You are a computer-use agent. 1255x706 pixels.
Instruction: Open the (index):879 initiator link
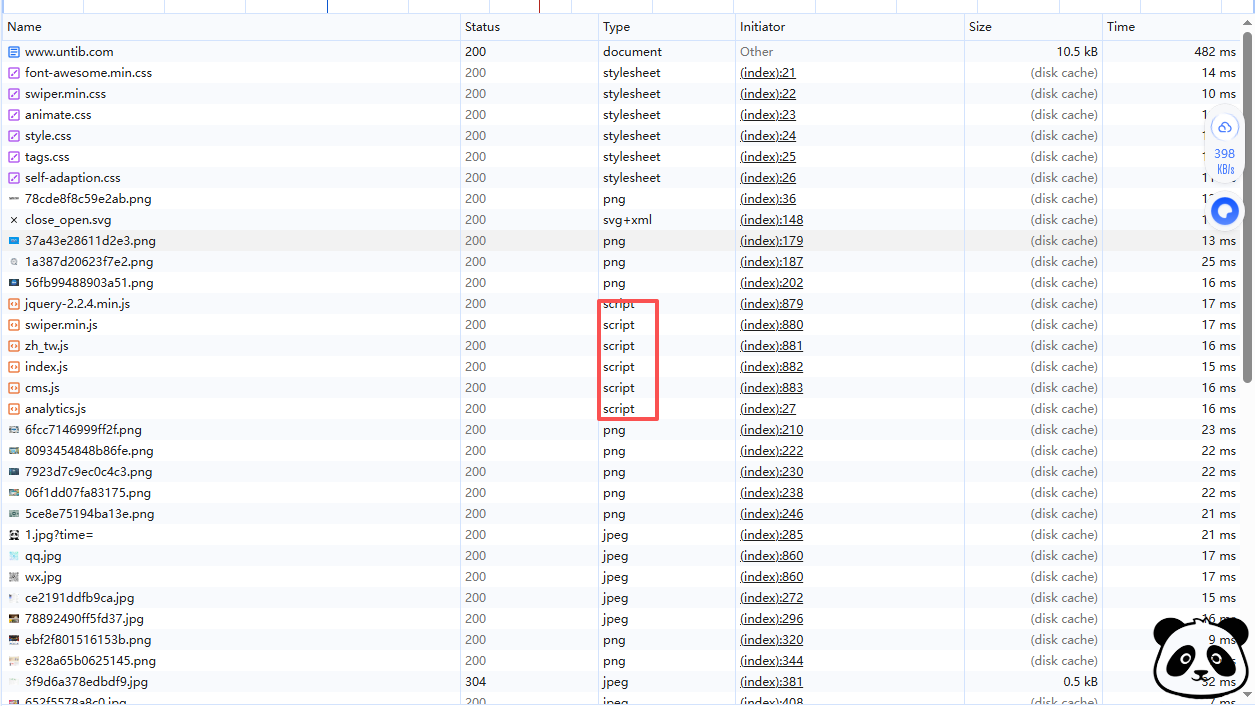point(771,304)
